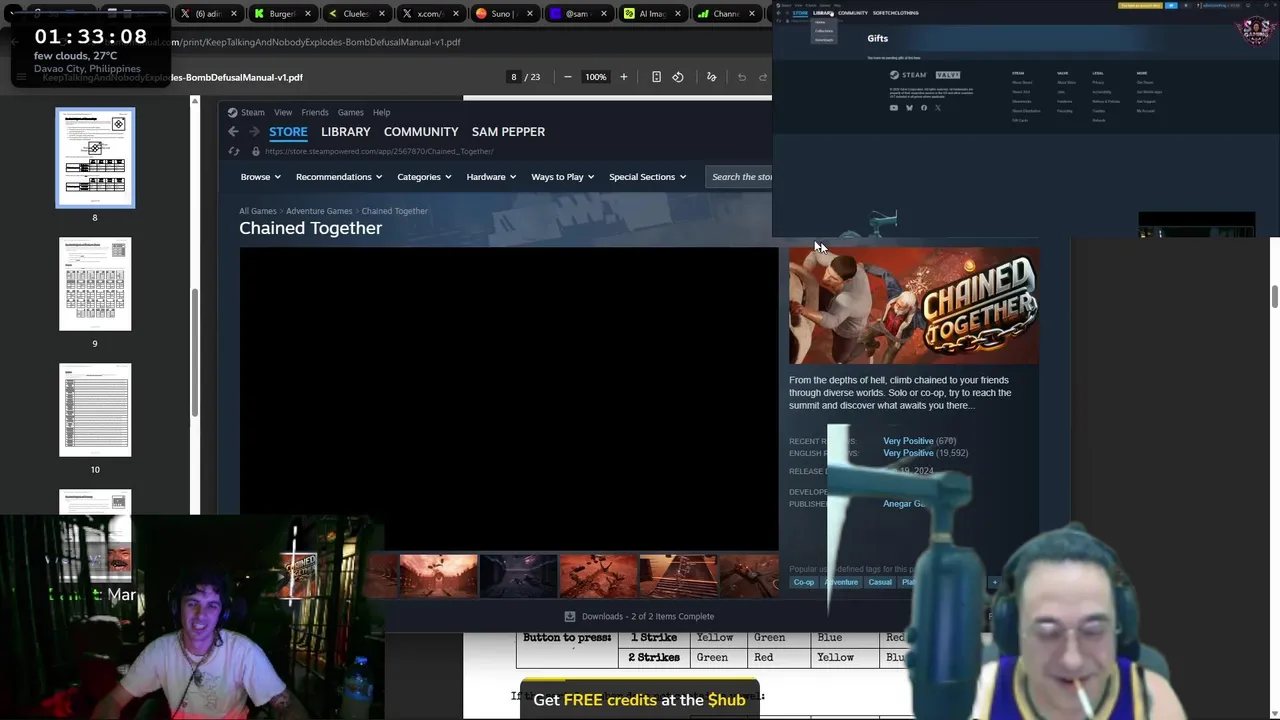Expand Ways to Play menu
The height and width of the screenshot is (720, 1280).
(x=562, y=177)
